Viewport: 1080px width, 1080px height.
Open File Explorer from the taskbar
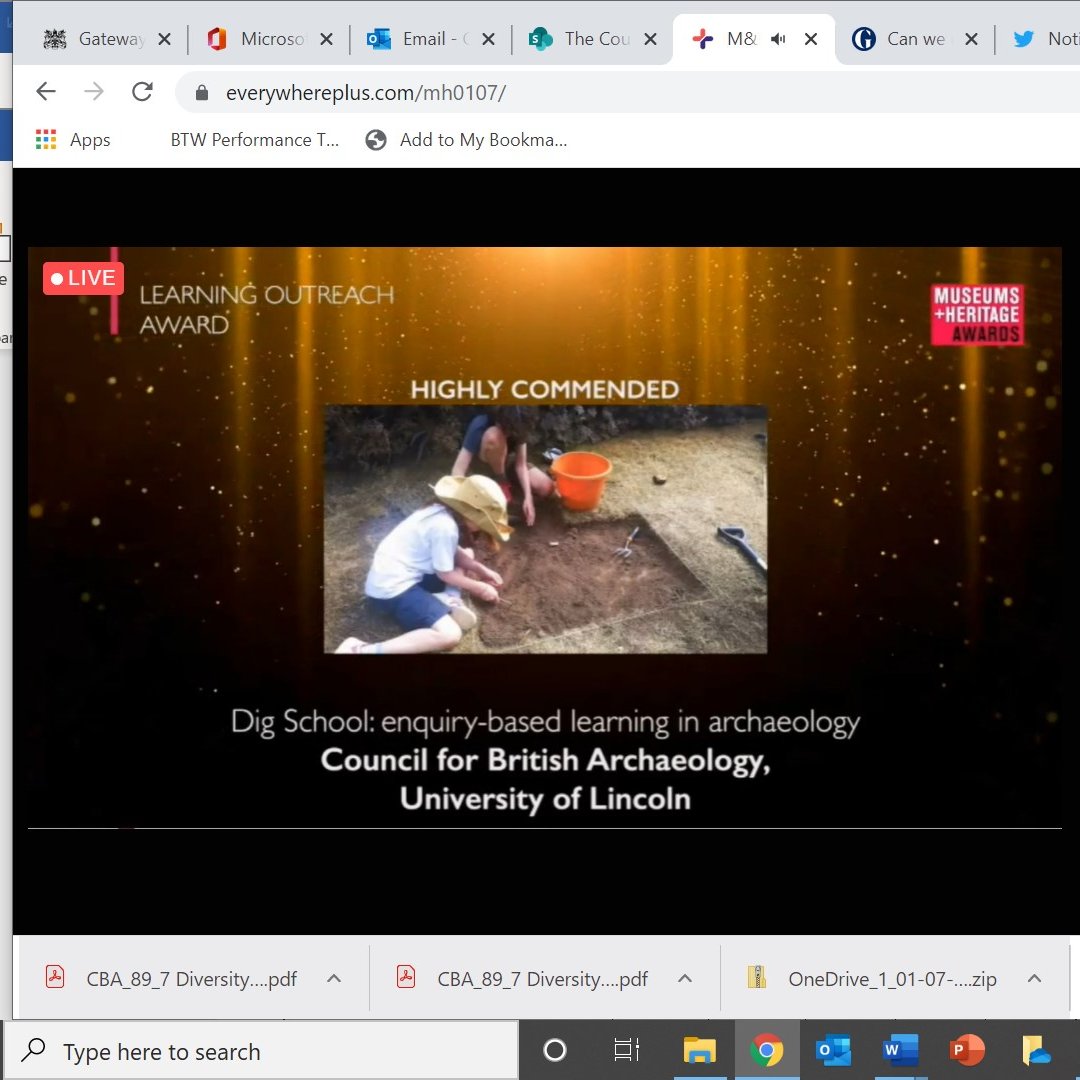click(700, 1051)
